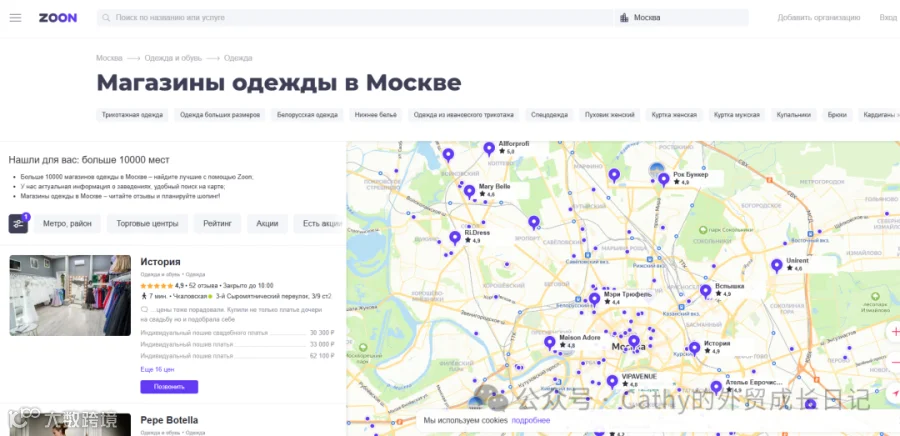Image resolution: width=900 pixels, height=436 pixels.
Task: Go to Одежда breadcrumb
Action: click(238, 58)
